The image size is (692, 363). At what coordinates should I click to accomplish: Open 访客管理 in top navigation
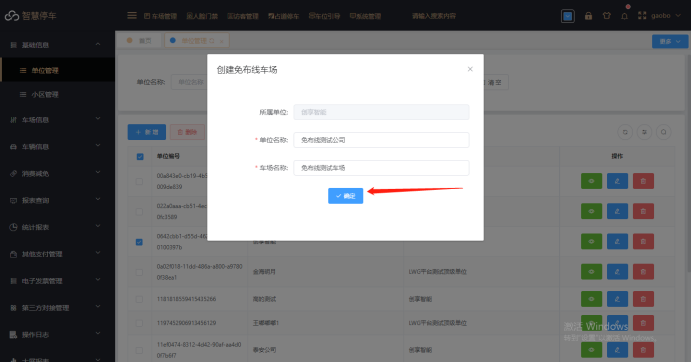pyautogui.click(x=243, y=16)
